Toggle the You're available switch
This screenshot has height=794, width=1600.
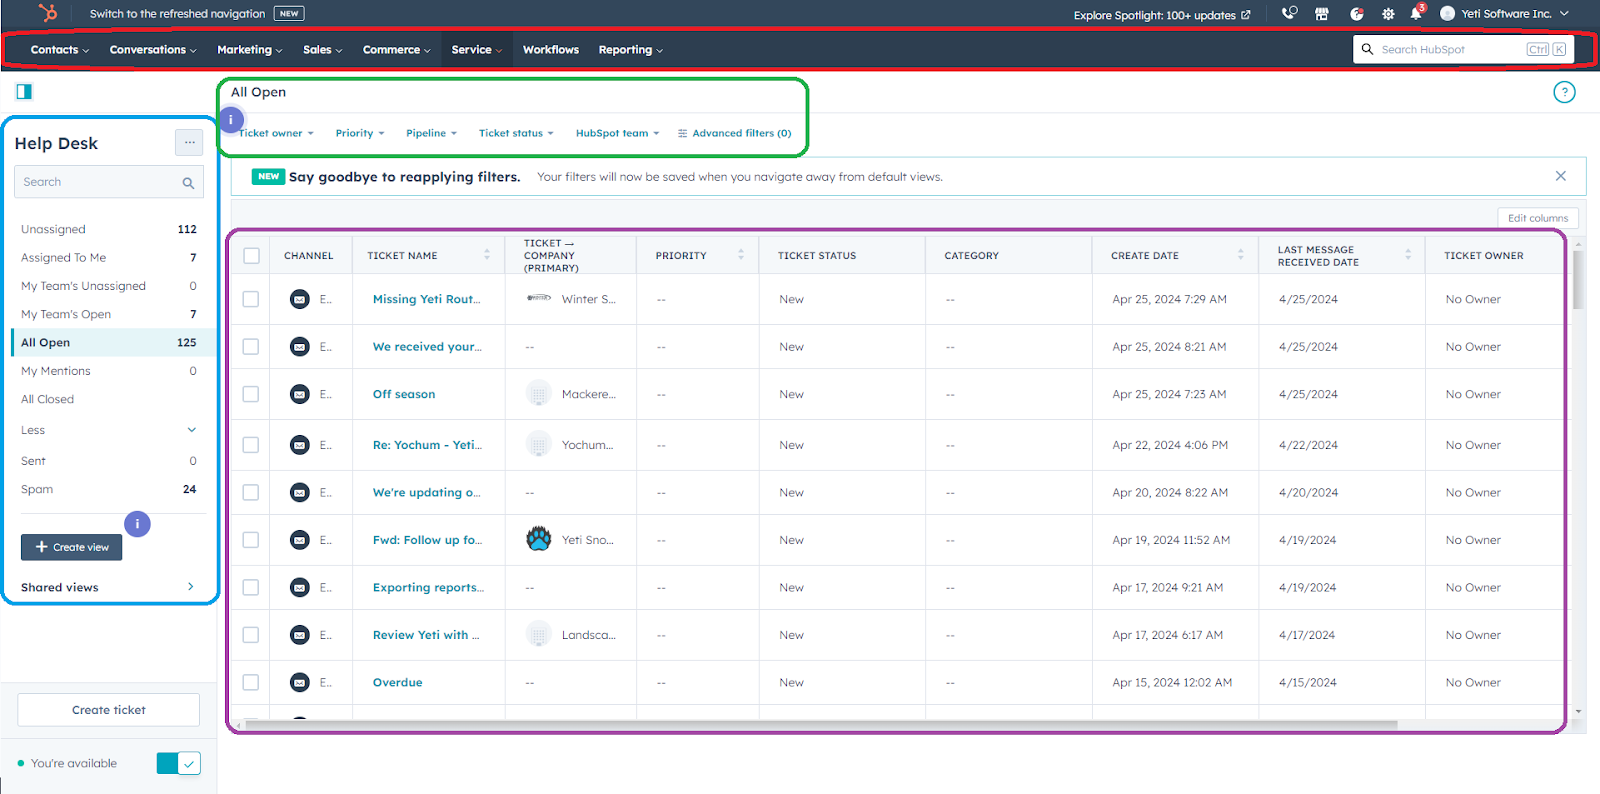coord(179,763)
